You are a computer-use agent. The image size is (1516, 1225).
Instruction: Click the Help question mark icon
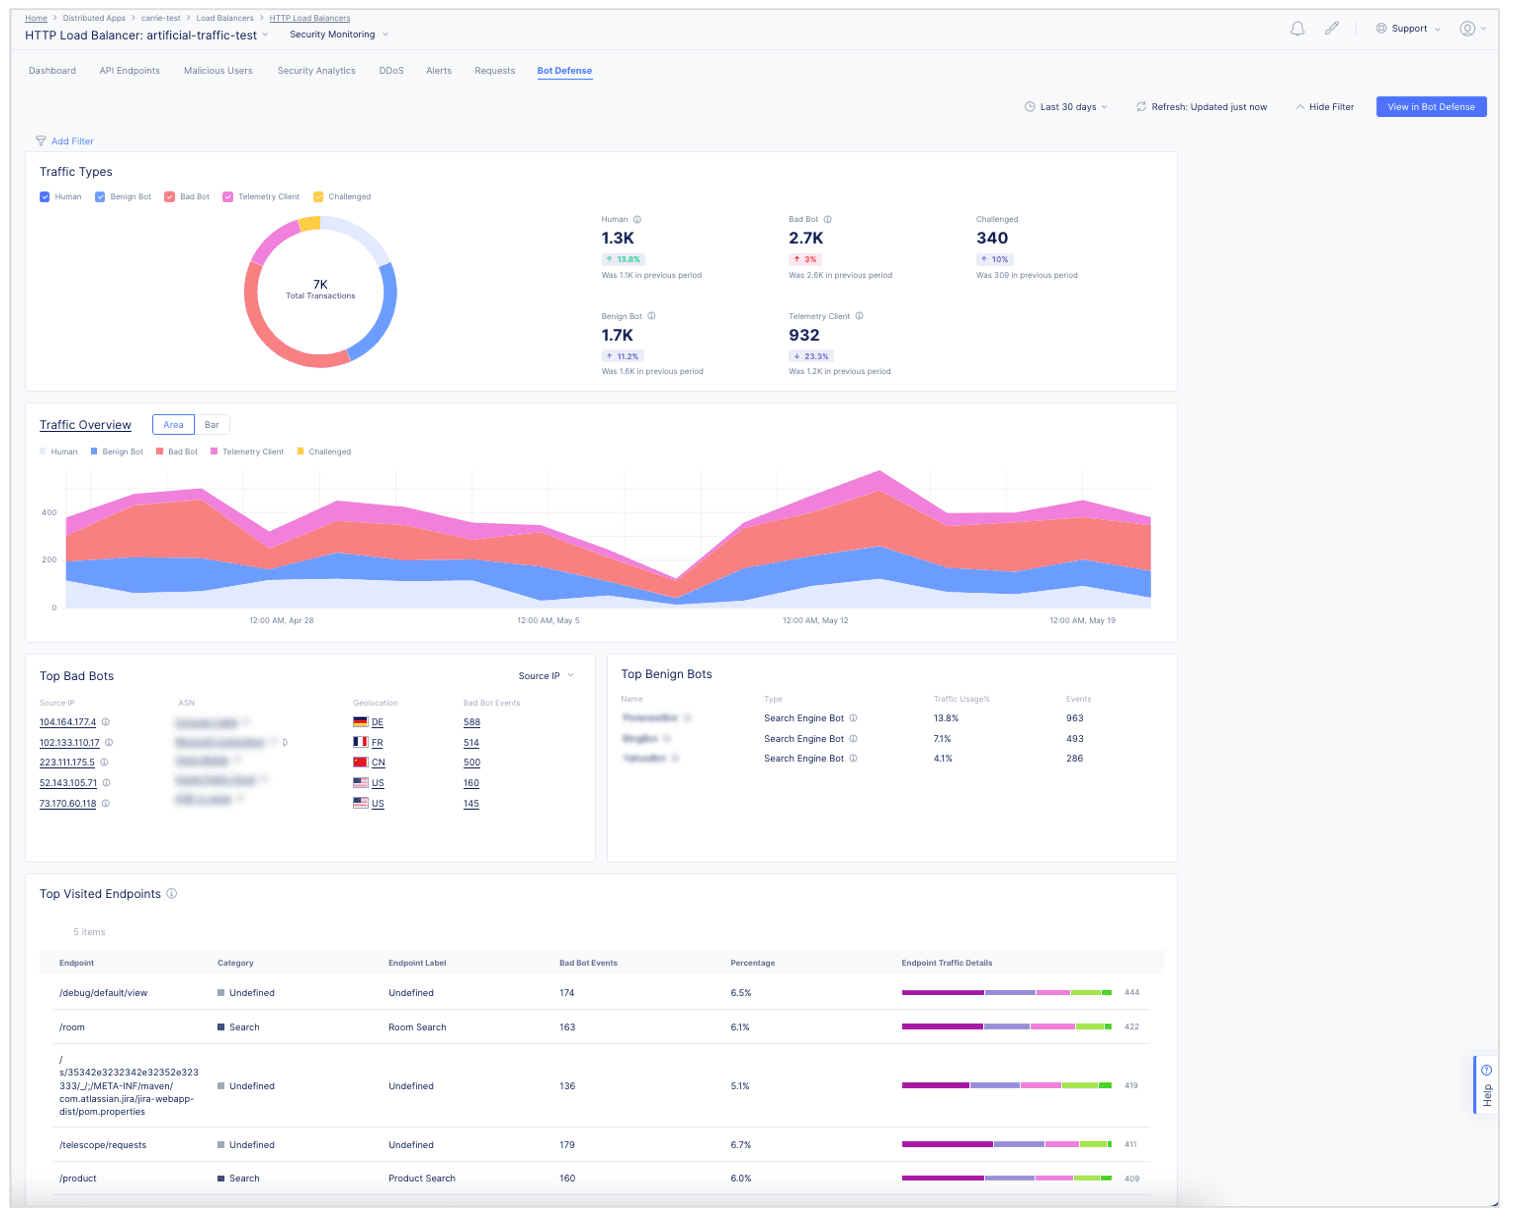[1487, 1070]
